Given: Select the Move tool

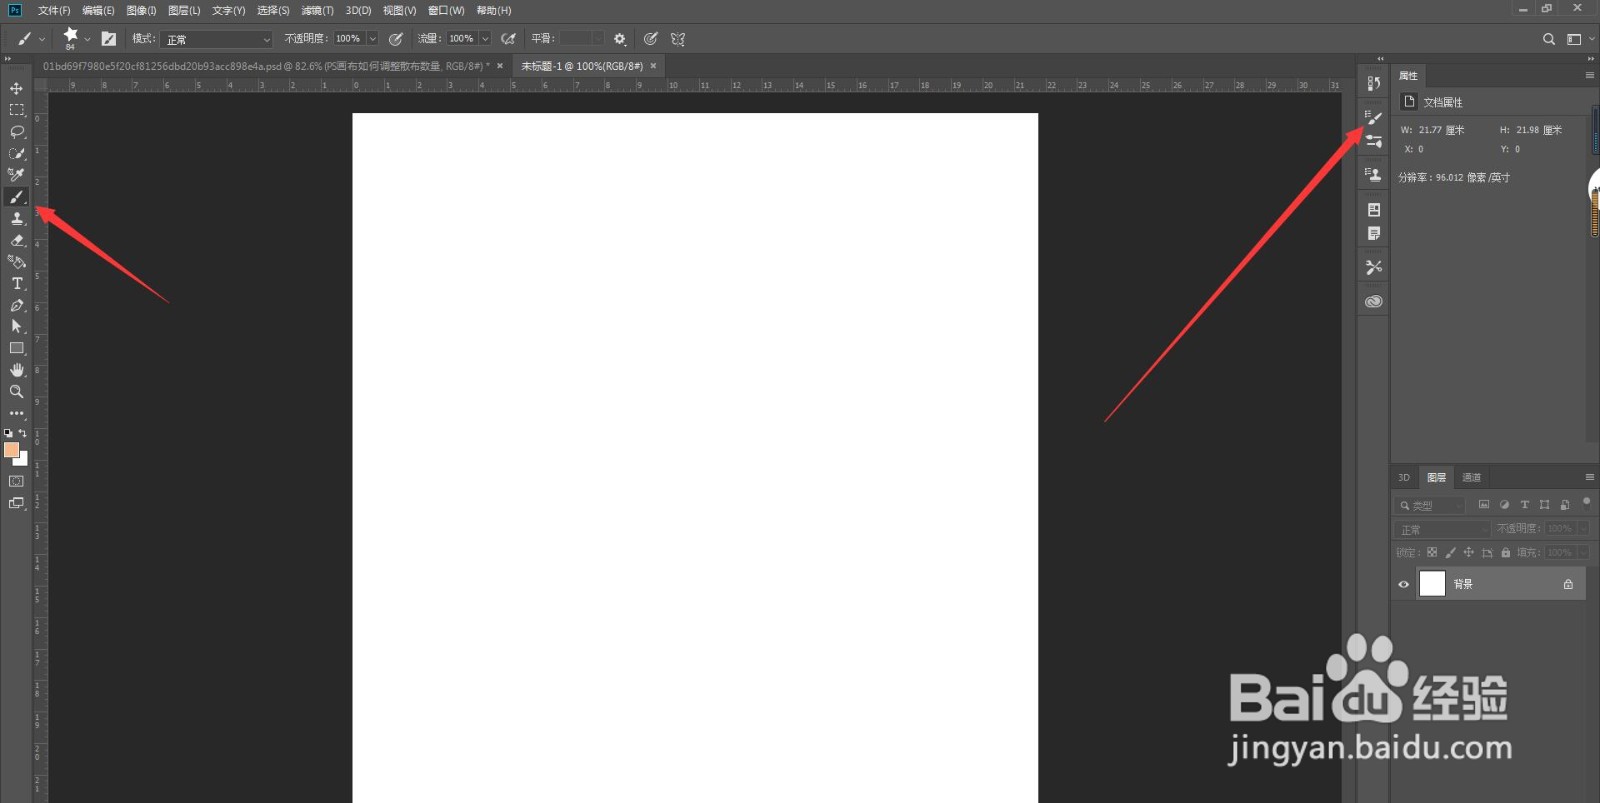Looking at the screenshot, I should point(17,88).
